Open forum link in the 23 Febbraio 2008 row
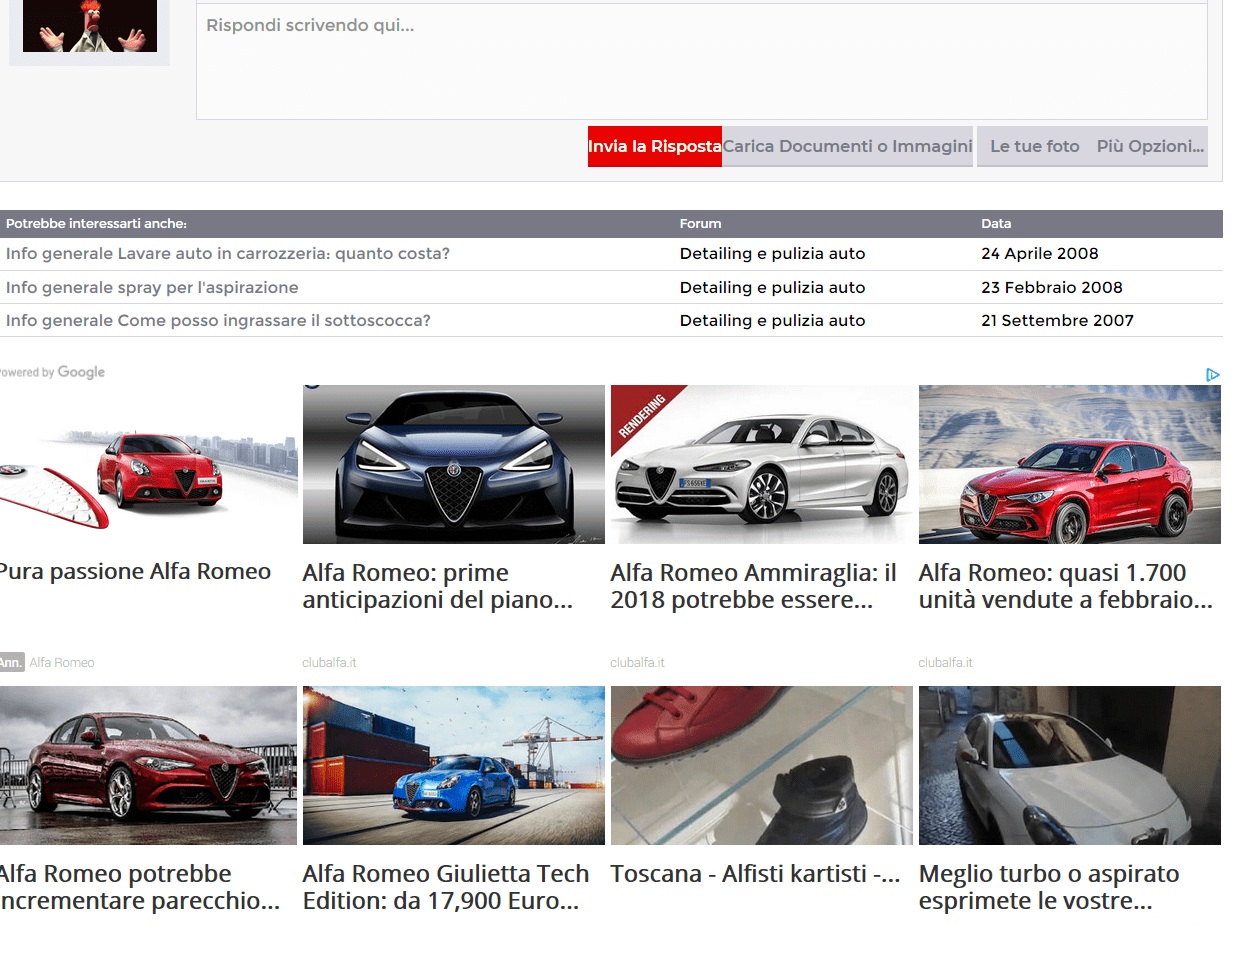The image size is (1251, 958). pos(773,288)
